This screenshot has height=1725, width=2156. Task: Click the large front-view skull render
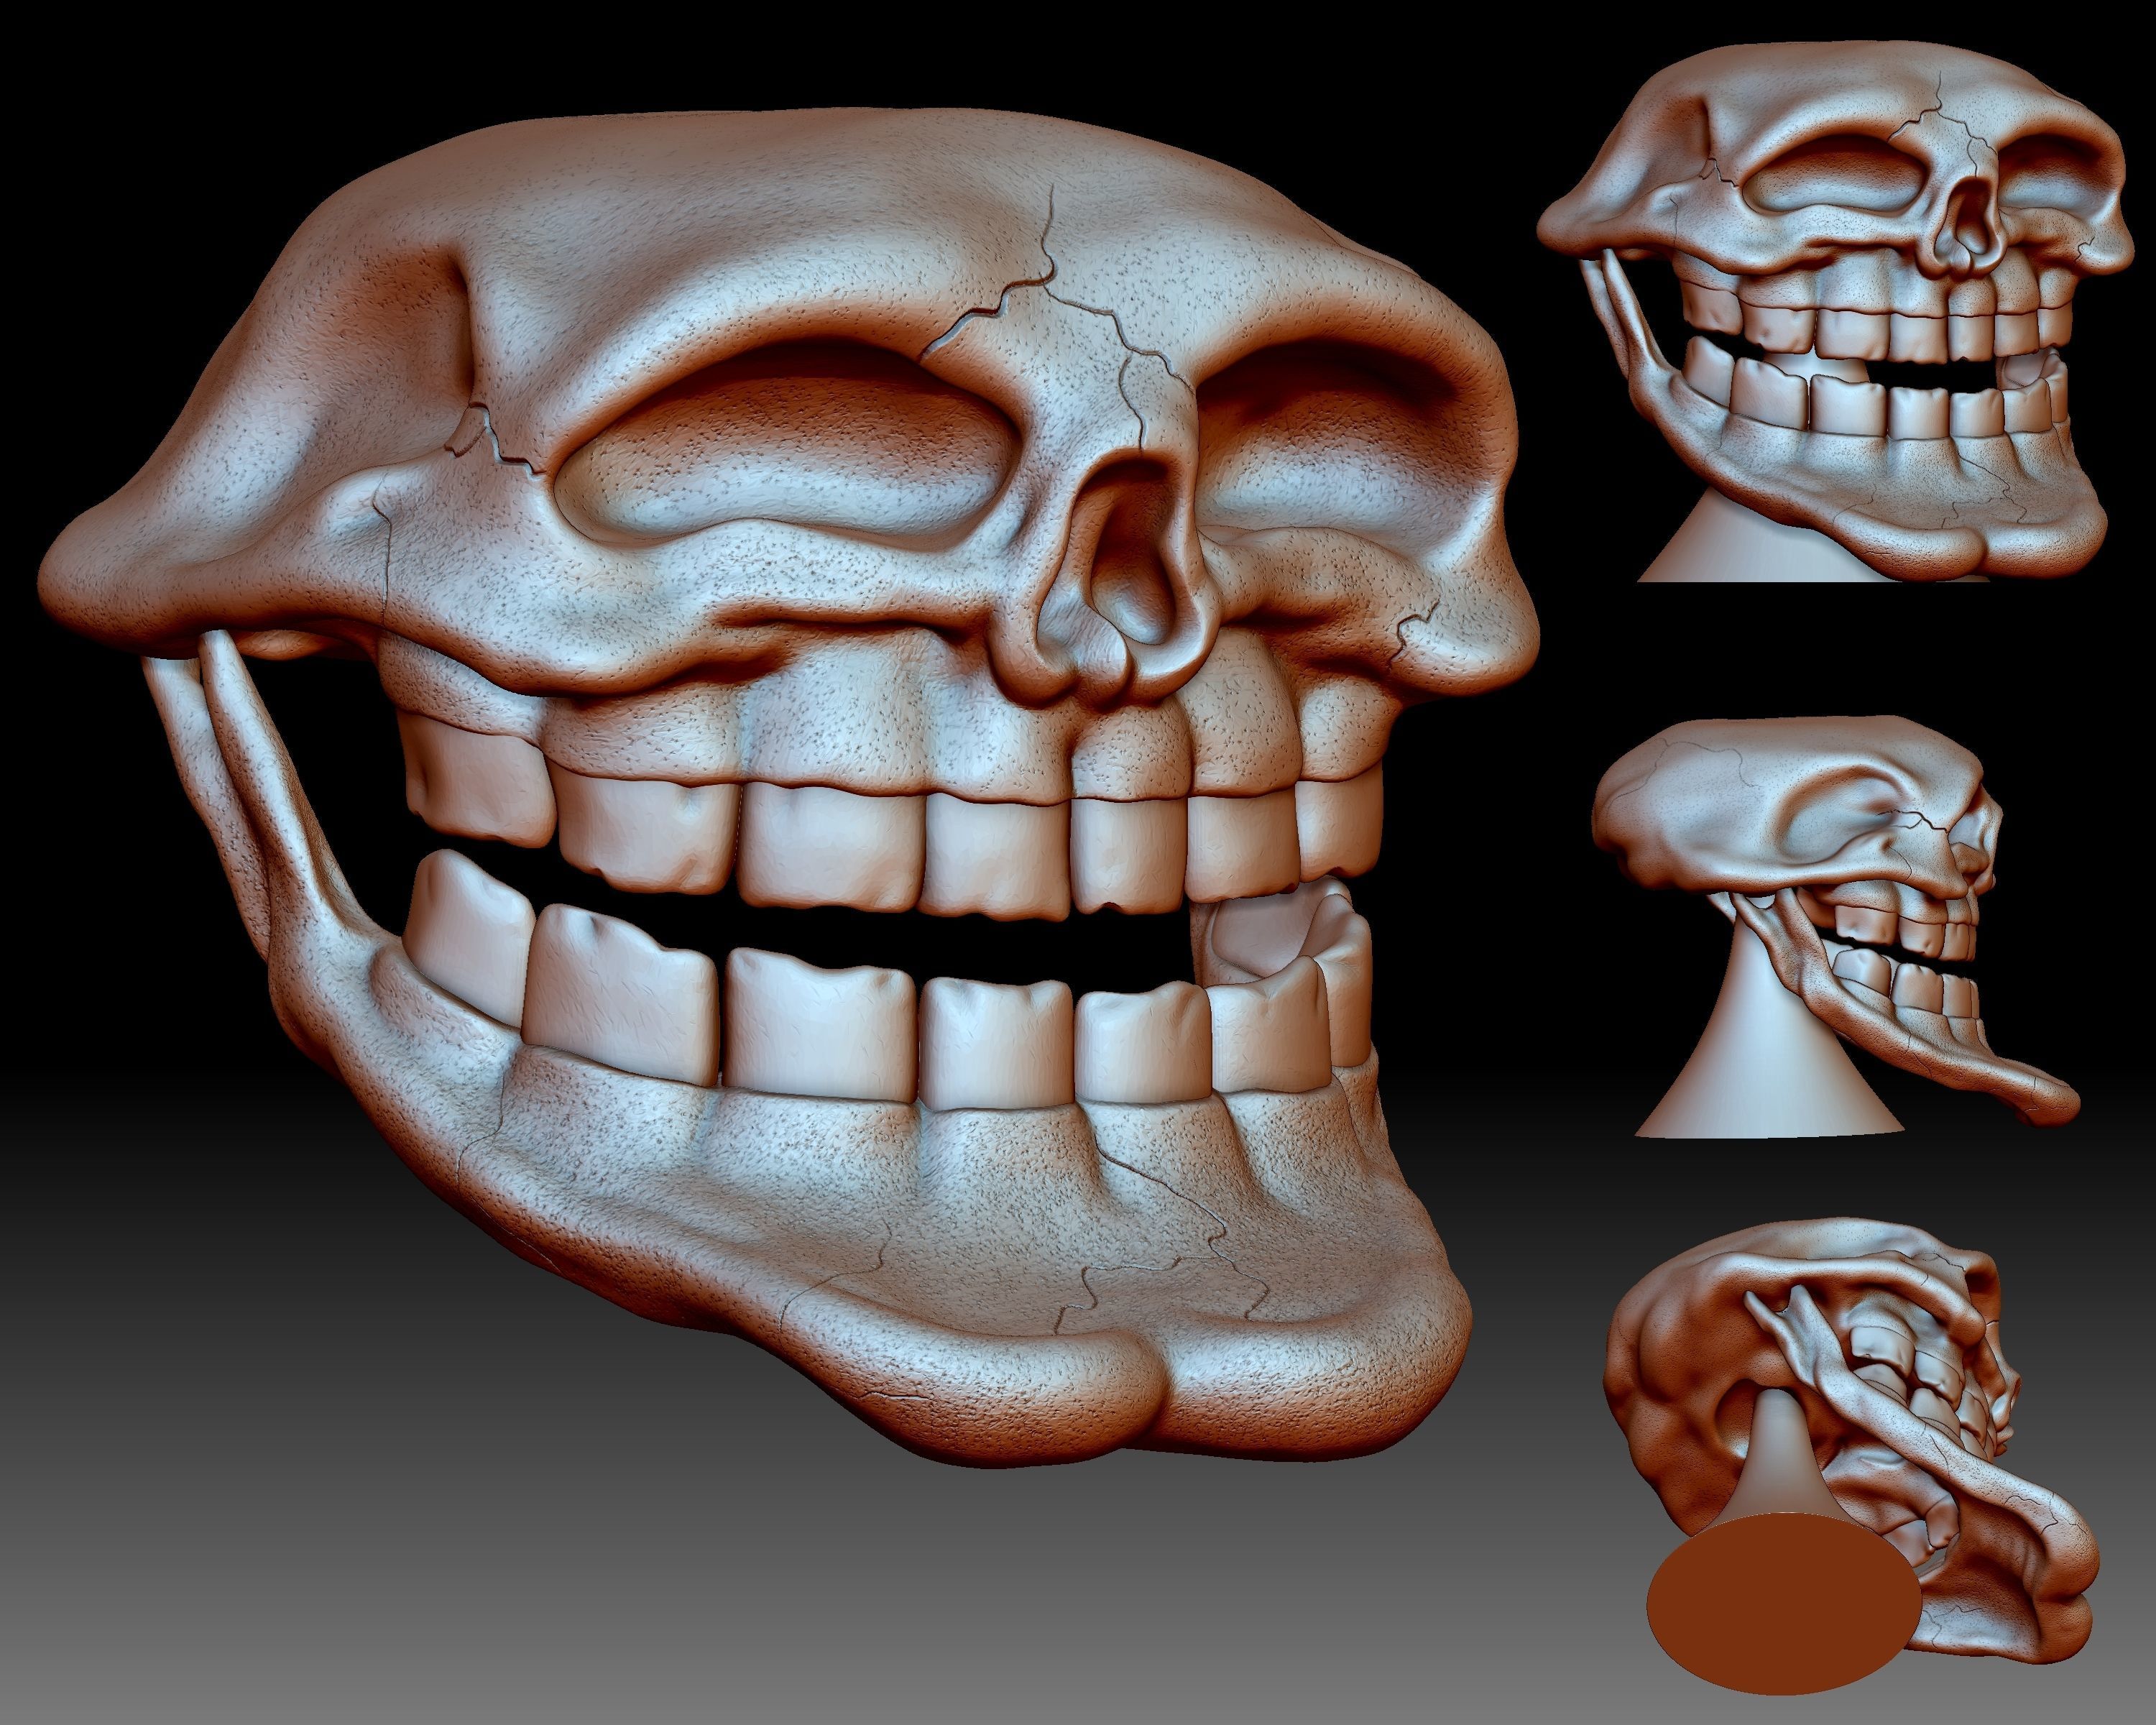pos(788,788)
